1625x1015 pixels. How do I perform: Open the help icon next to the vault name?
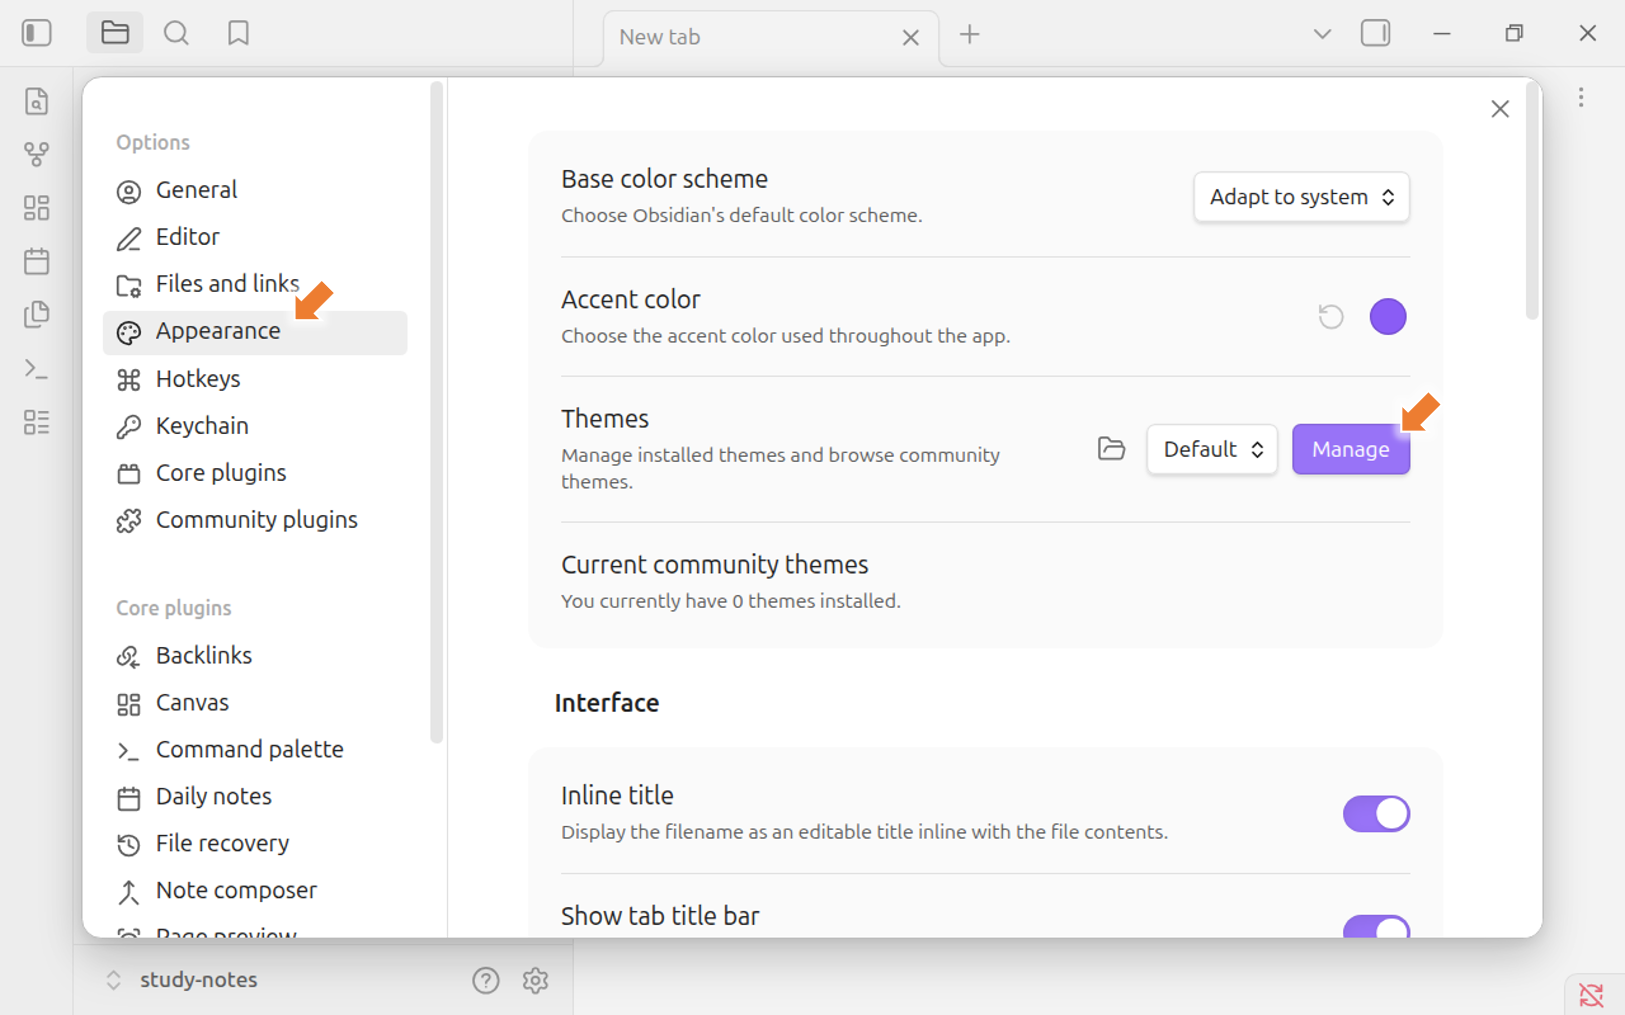(x=486, y=981)
